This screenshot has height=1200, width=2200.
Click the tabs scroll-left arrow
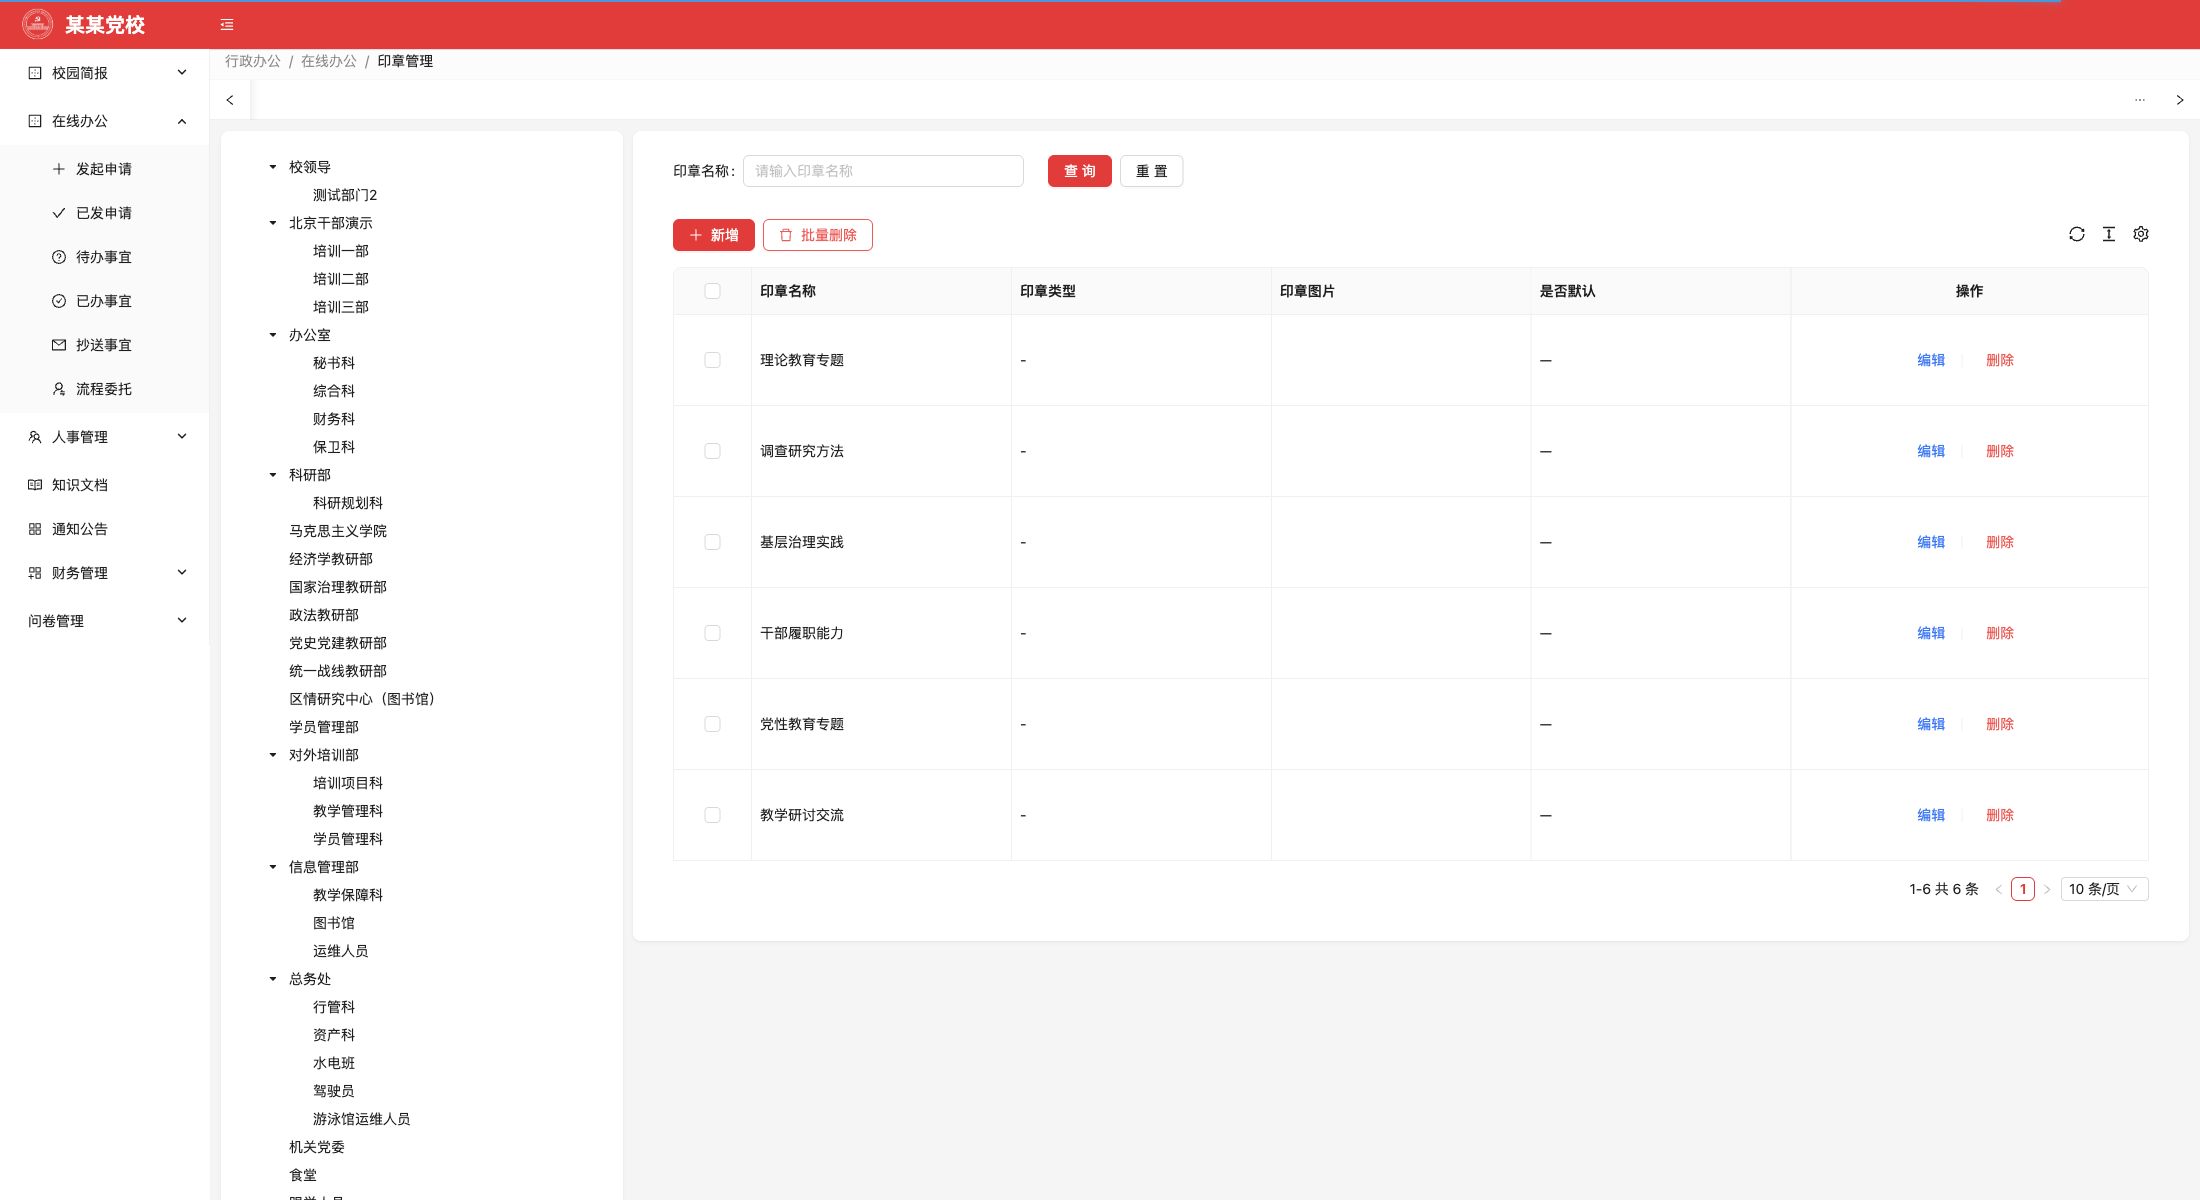coord(230,100)
